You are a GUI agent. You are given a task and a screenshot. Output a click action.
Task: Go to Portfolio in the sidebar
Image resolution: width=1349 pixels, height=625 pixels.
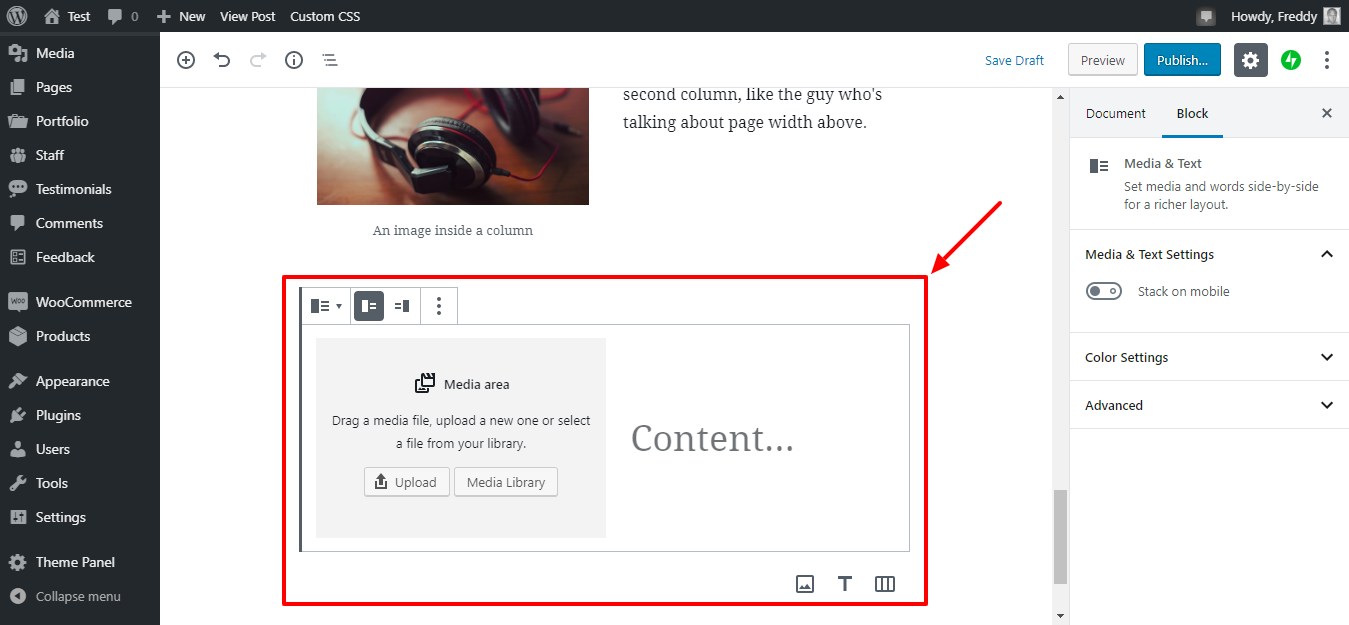[80, 121]
